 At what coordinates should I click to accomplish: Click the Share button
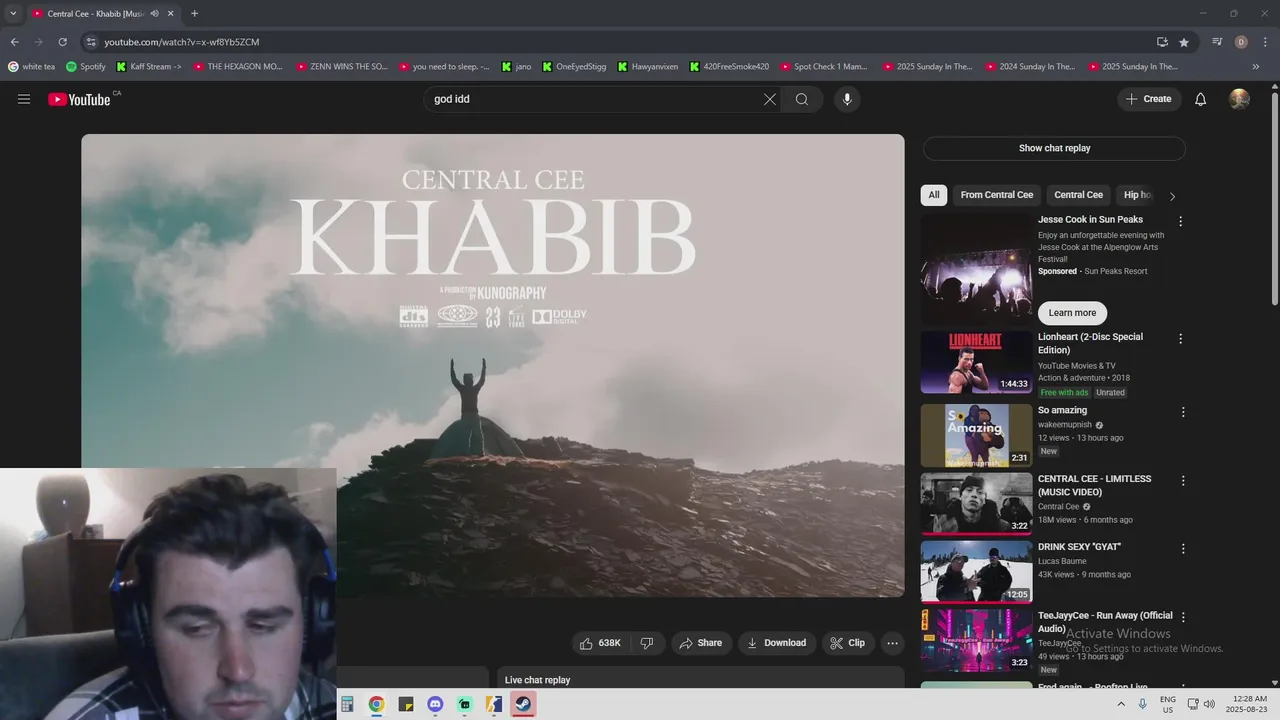pos(700,643)
